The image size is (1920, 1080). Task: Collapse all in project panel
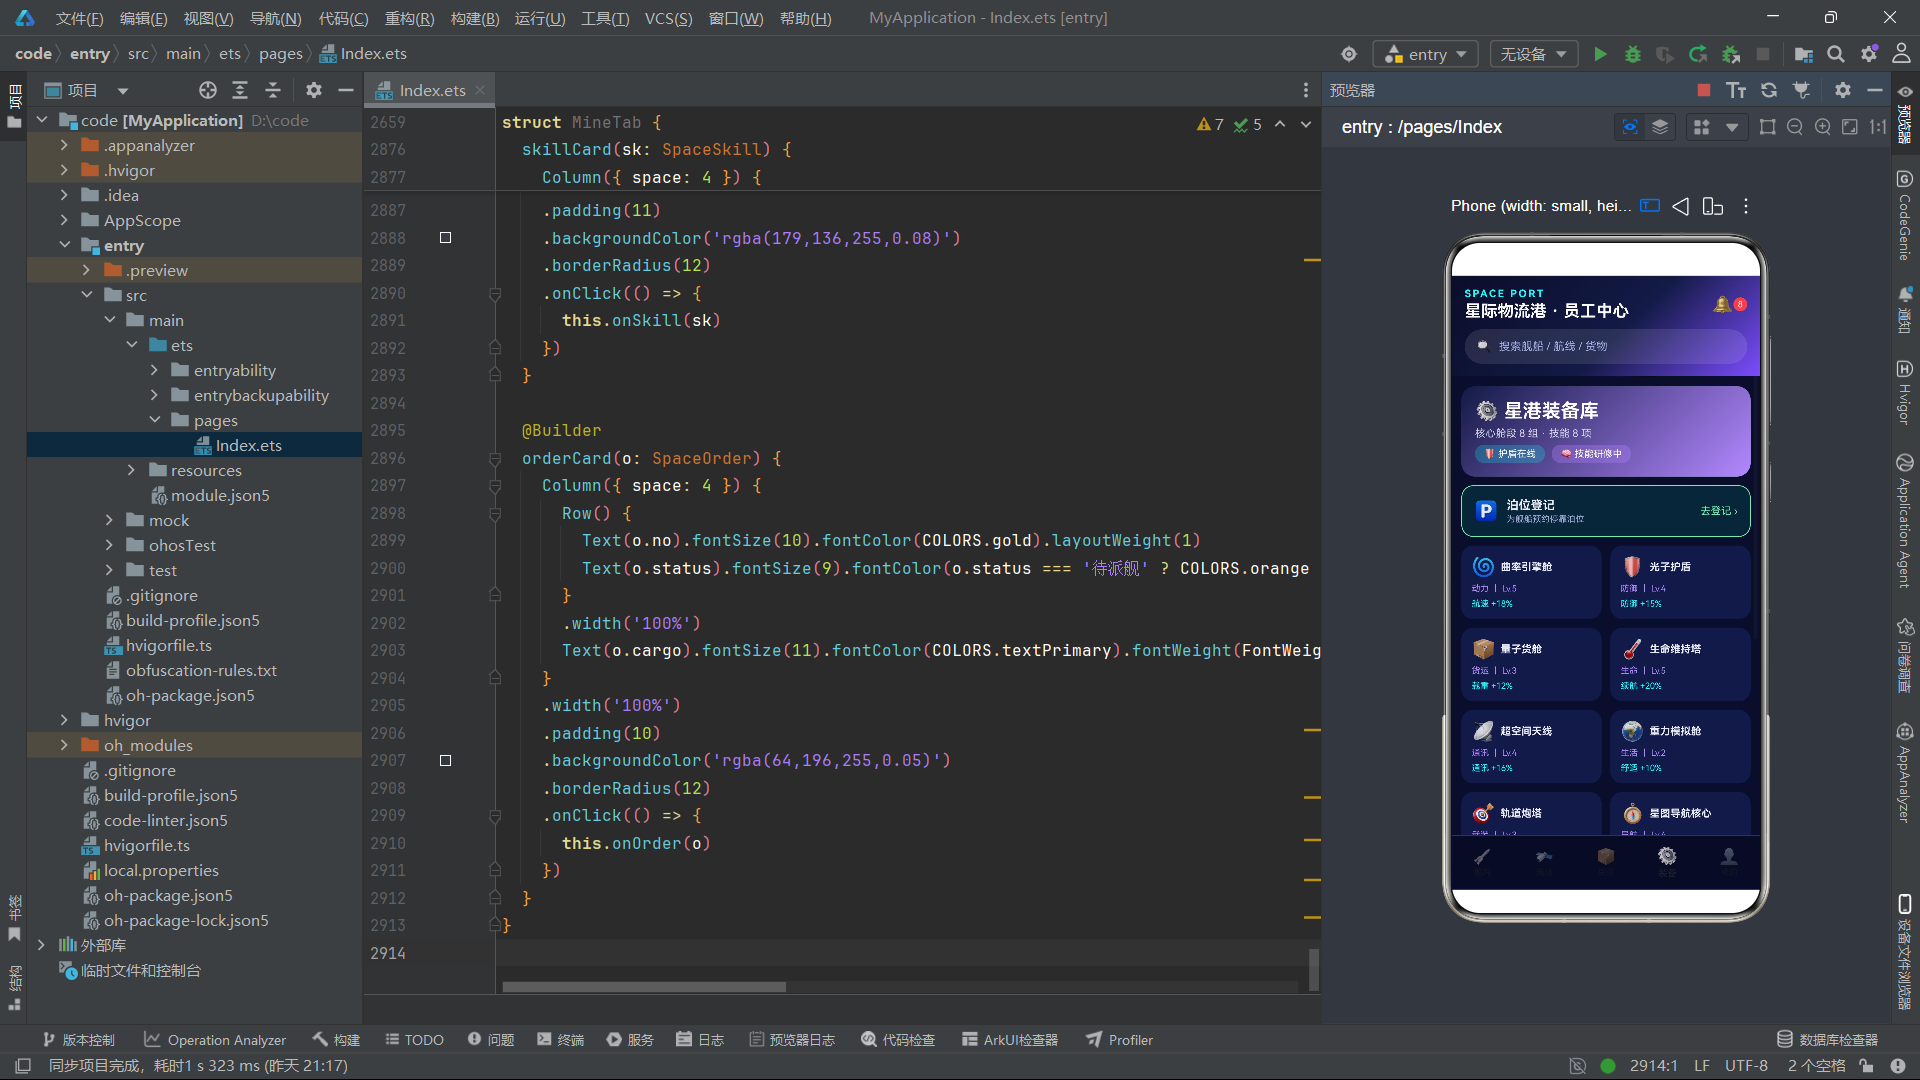[273, 90]
